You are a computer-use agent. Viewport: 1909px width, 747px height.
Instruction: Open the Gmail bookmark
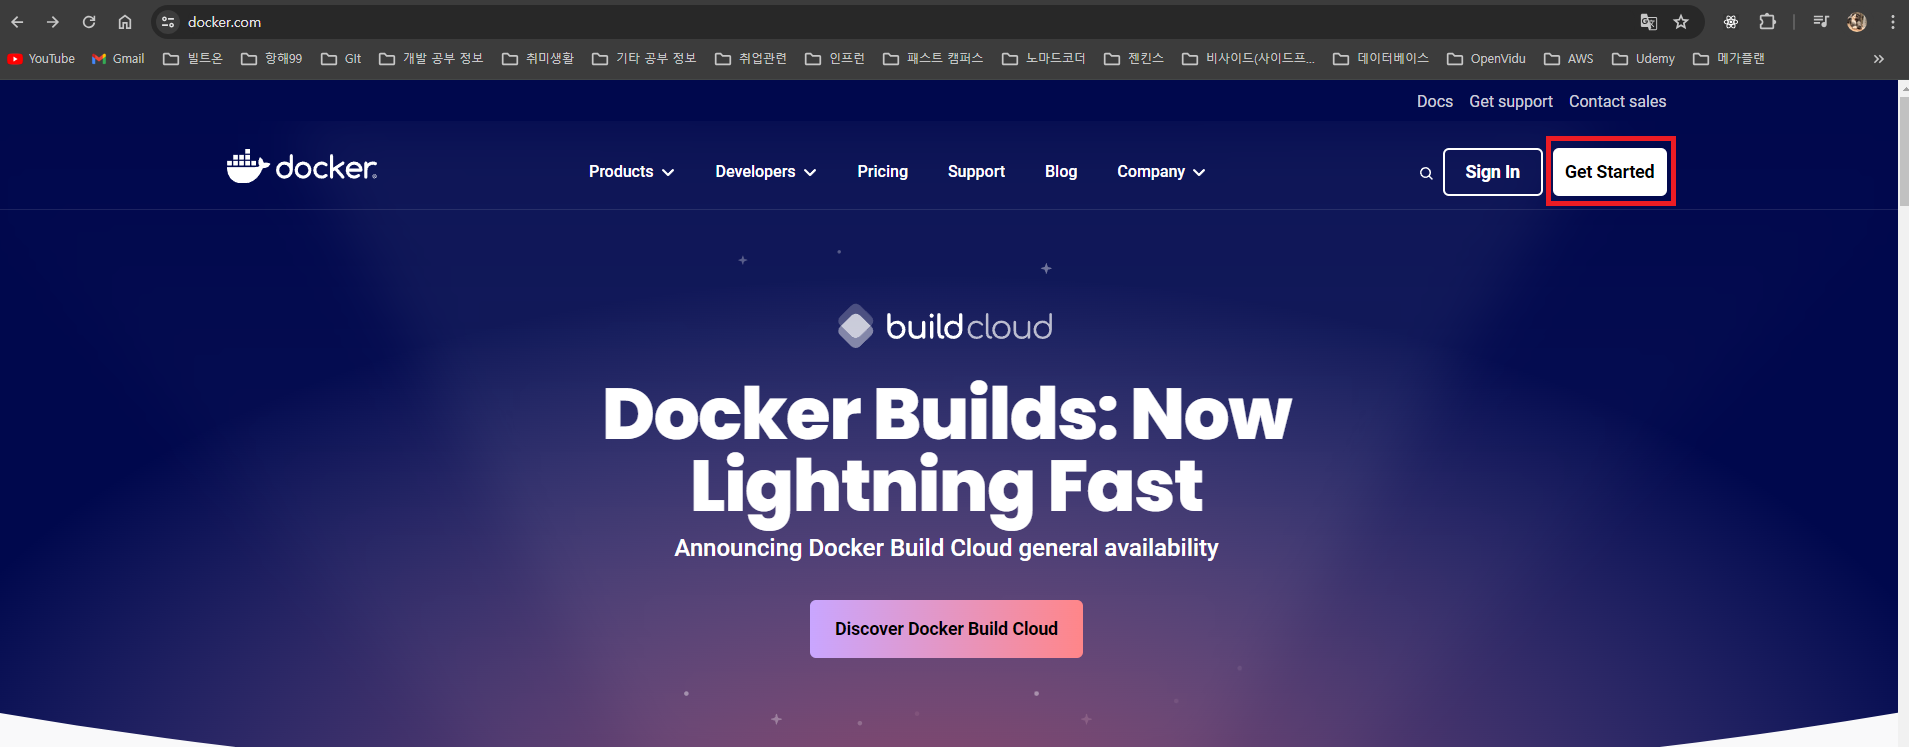coord(118,59)
